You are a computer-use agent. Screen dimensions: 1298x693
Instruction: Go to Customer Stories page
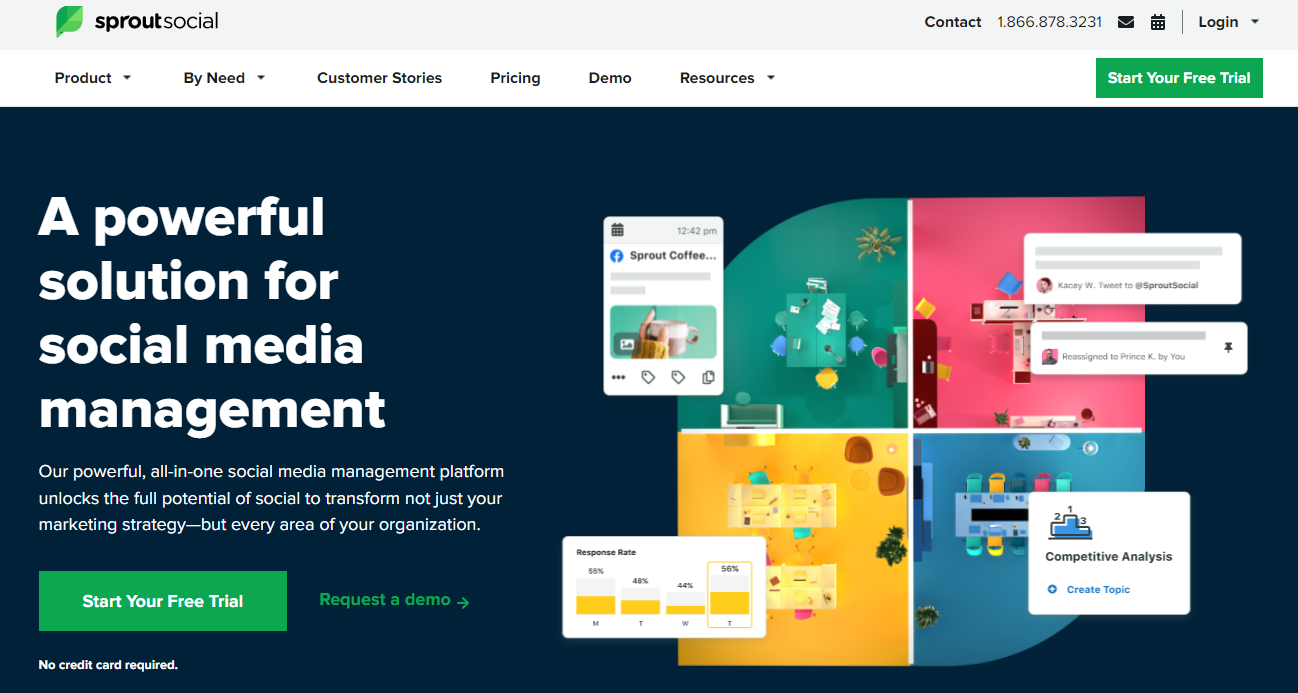[x=379, y=78]
